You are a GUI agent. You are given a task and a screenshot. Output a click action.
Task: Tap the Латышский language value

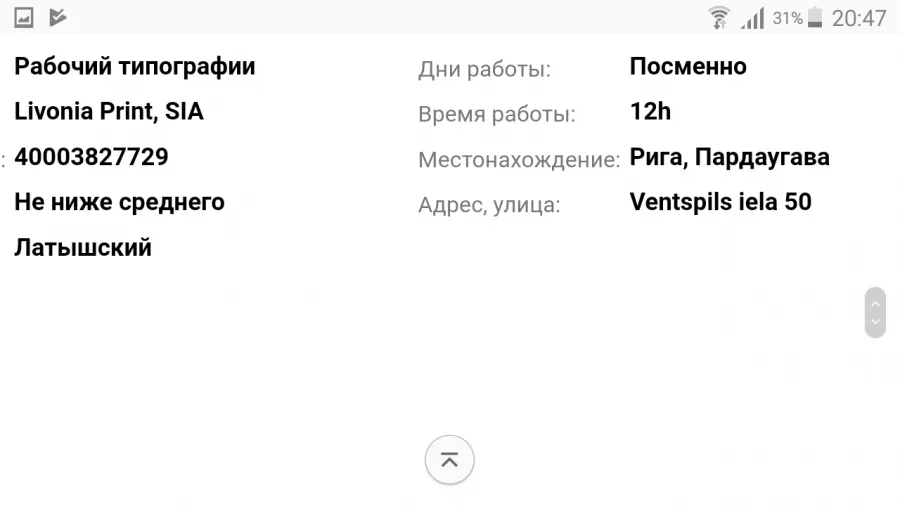(83, 247)
